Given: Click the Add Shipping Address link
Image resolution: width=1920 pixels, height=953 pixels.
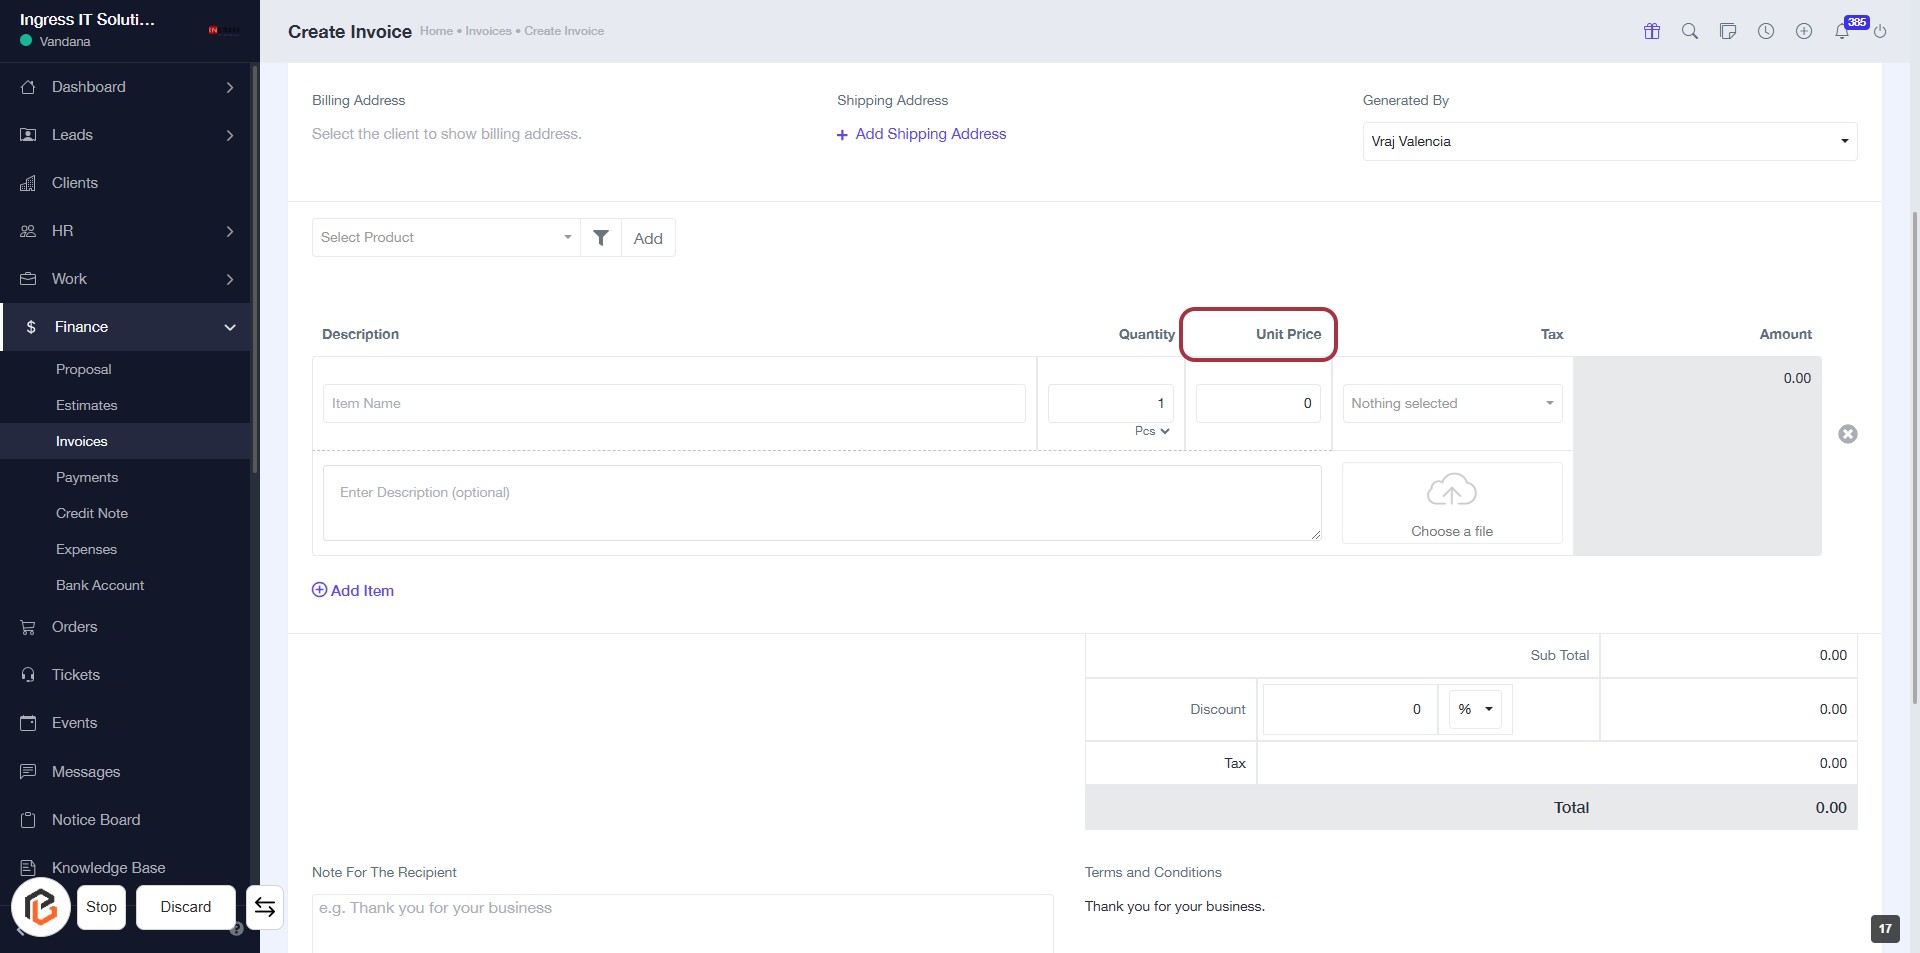Looking at the screenshot, I should (x=922, y=134).
